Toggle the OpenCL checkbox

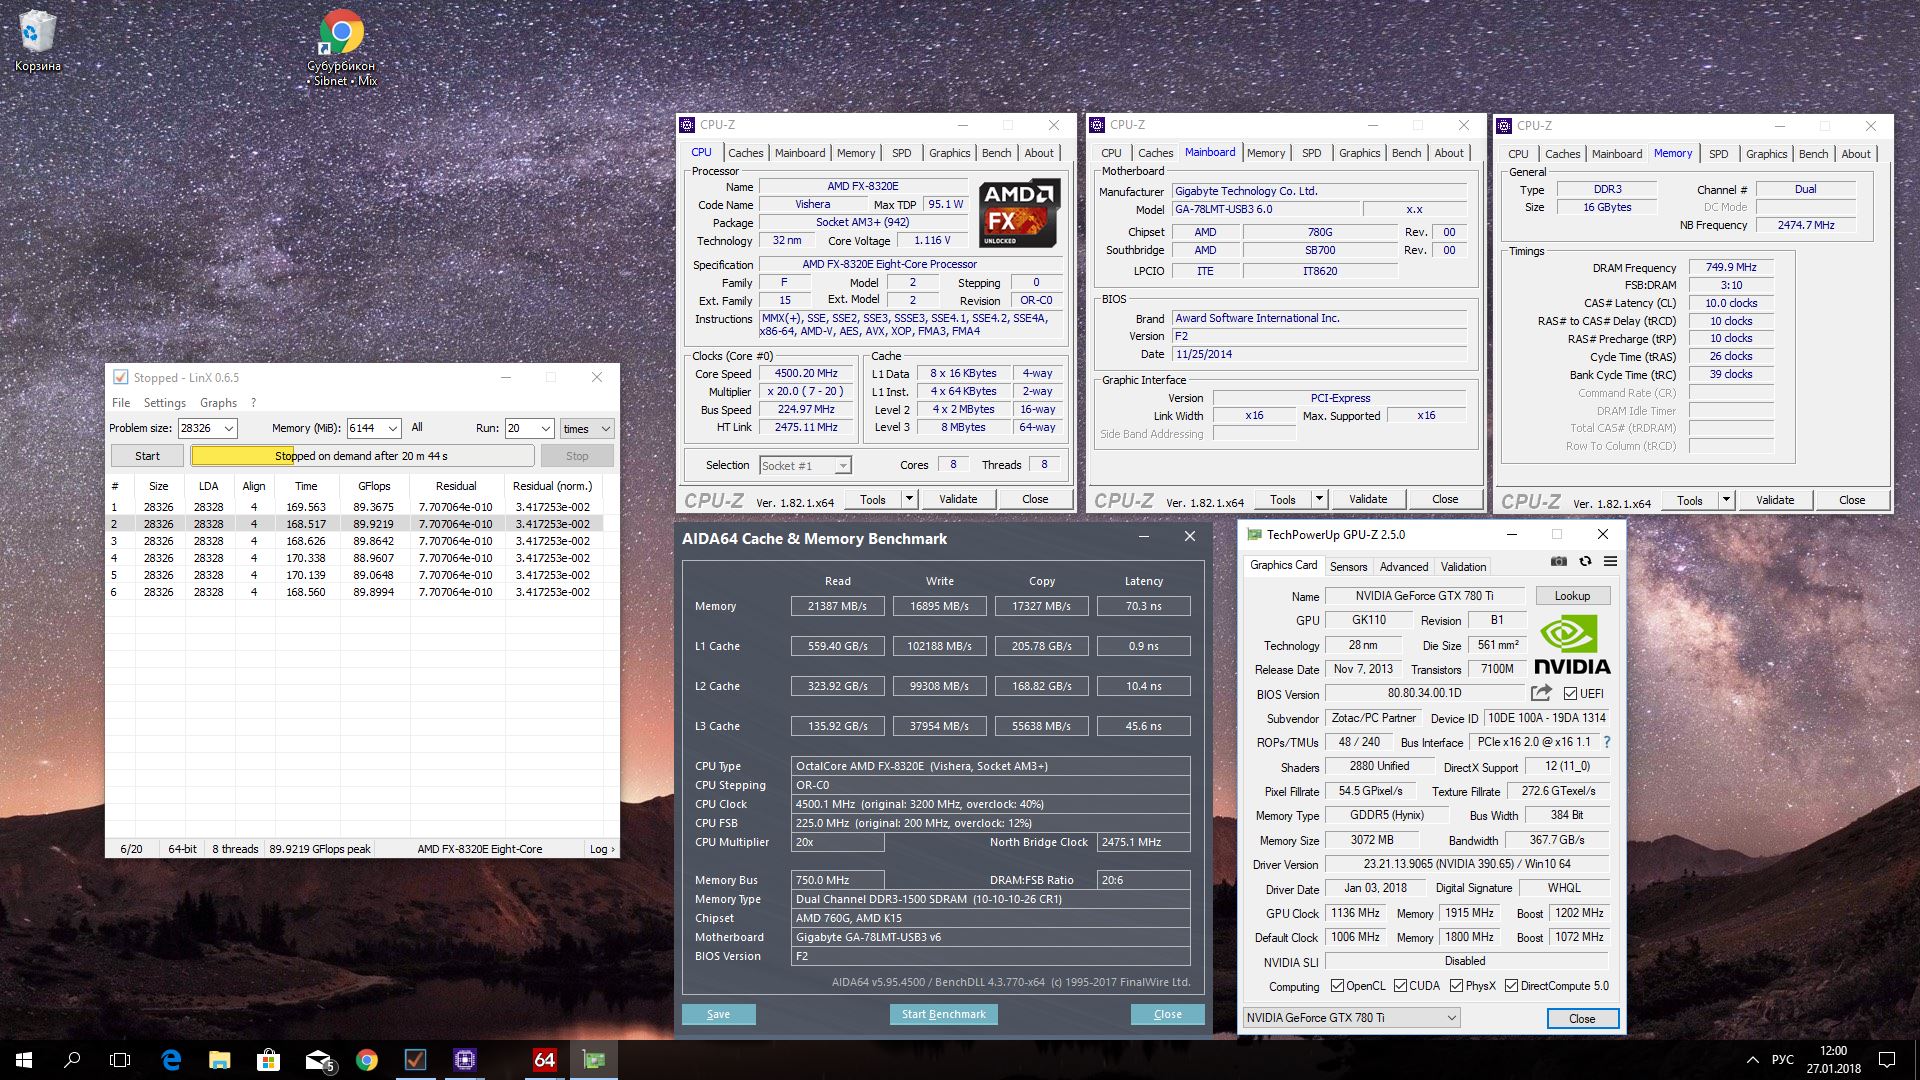tap(1337, 986)
